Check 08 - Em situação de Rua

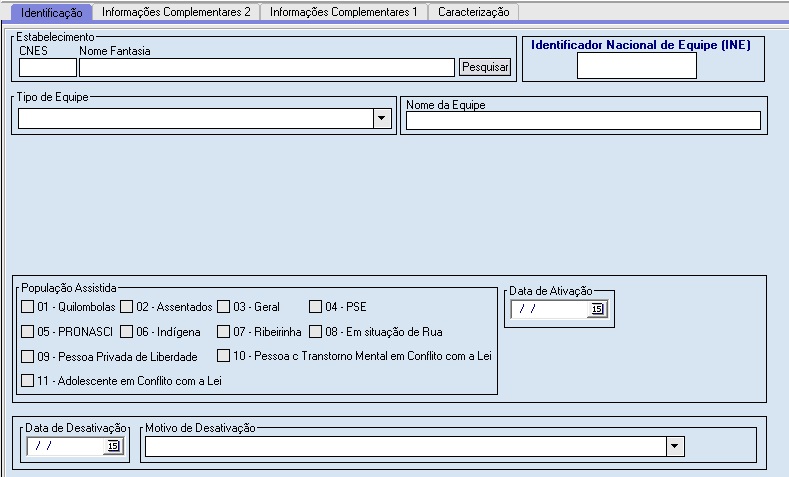tap(315, 331)
